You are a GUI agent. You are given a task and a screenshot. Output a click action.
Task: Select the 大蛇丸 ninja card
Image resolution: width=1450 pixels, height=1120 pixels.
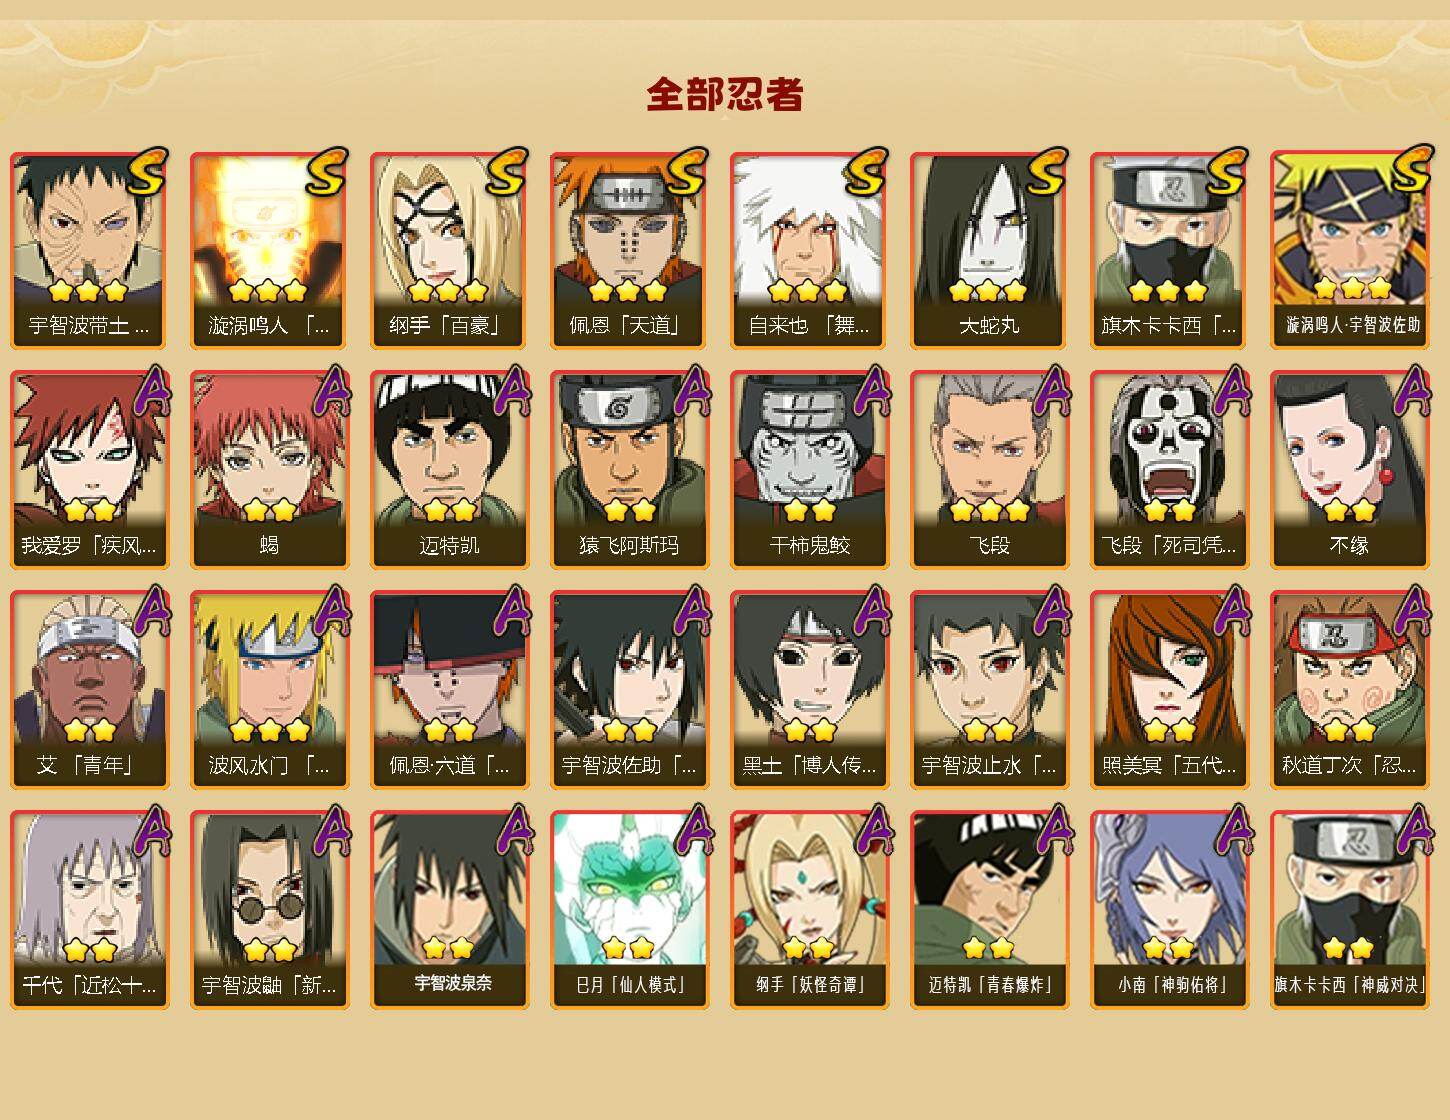point(989,250)
